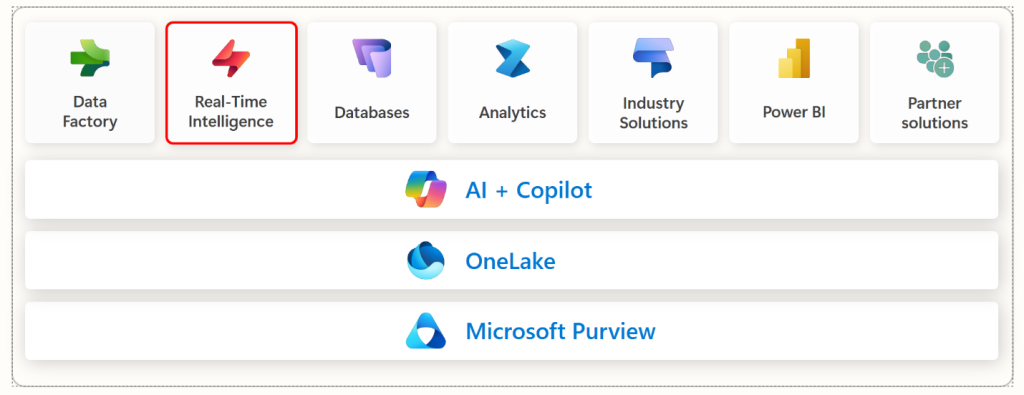Select the Industry Solutions label

coord(653,113)
